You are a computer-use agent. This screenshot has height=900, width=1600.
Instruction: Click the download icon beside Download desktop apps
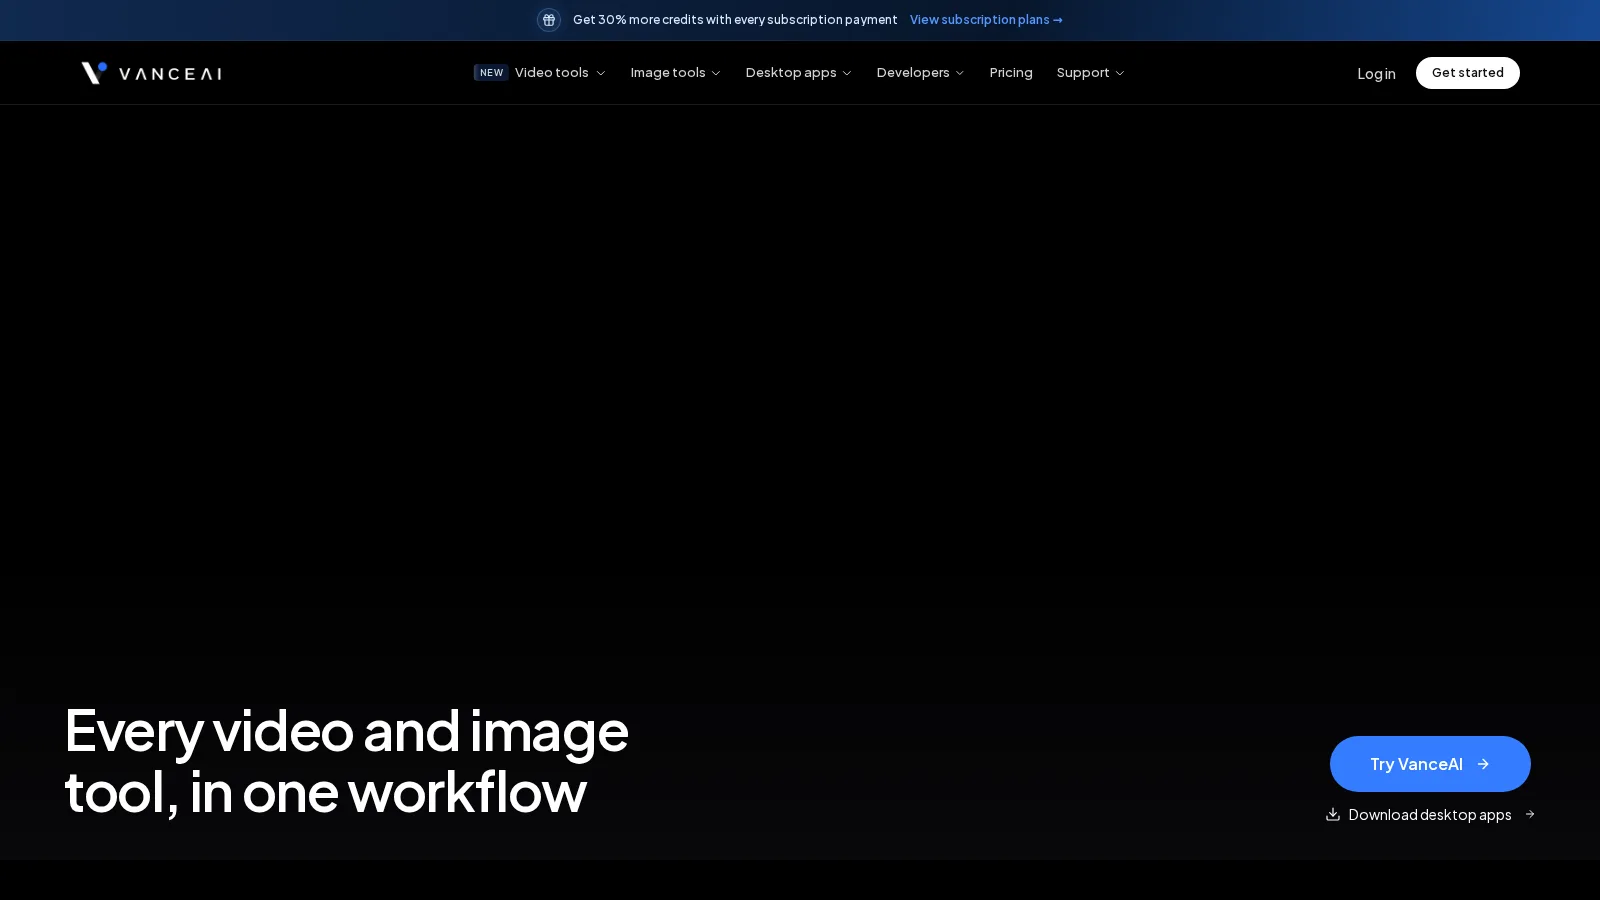point(1333,814)
